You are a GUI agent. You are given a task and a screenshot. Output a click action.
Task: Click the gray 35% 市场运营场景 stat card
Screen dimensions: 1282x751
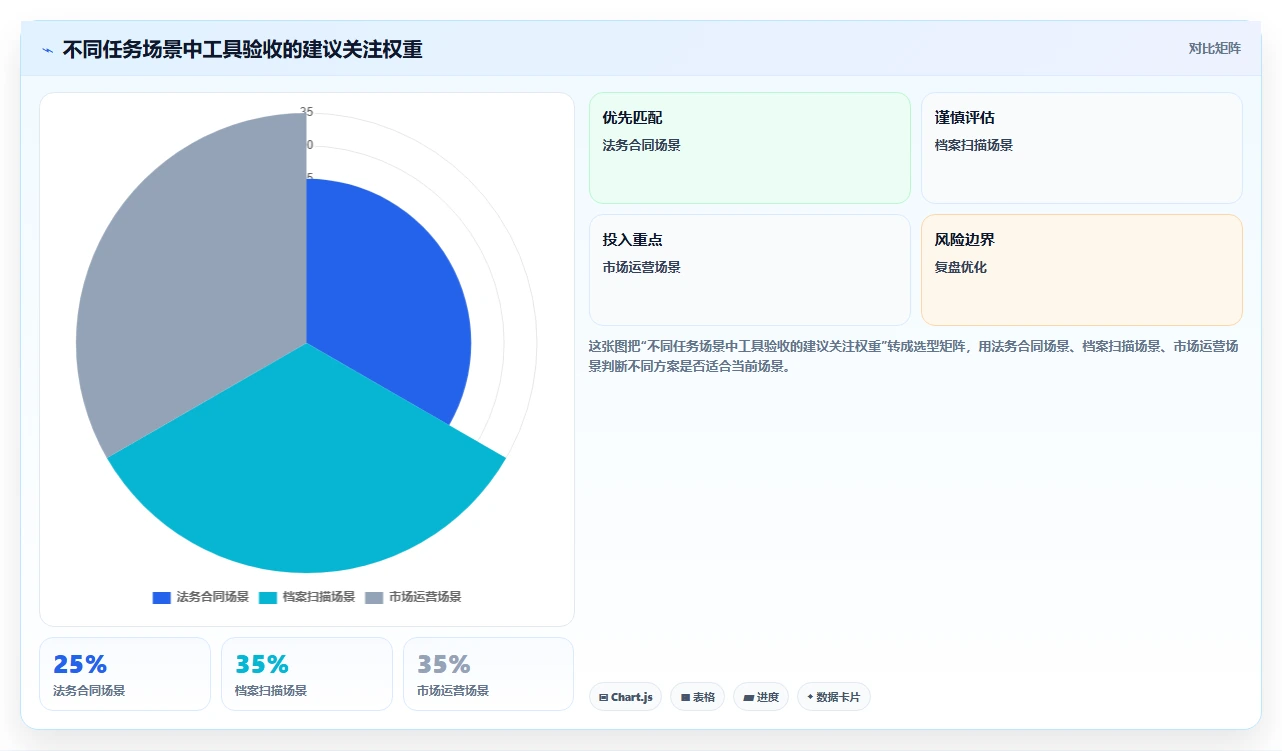pos(489,674)
